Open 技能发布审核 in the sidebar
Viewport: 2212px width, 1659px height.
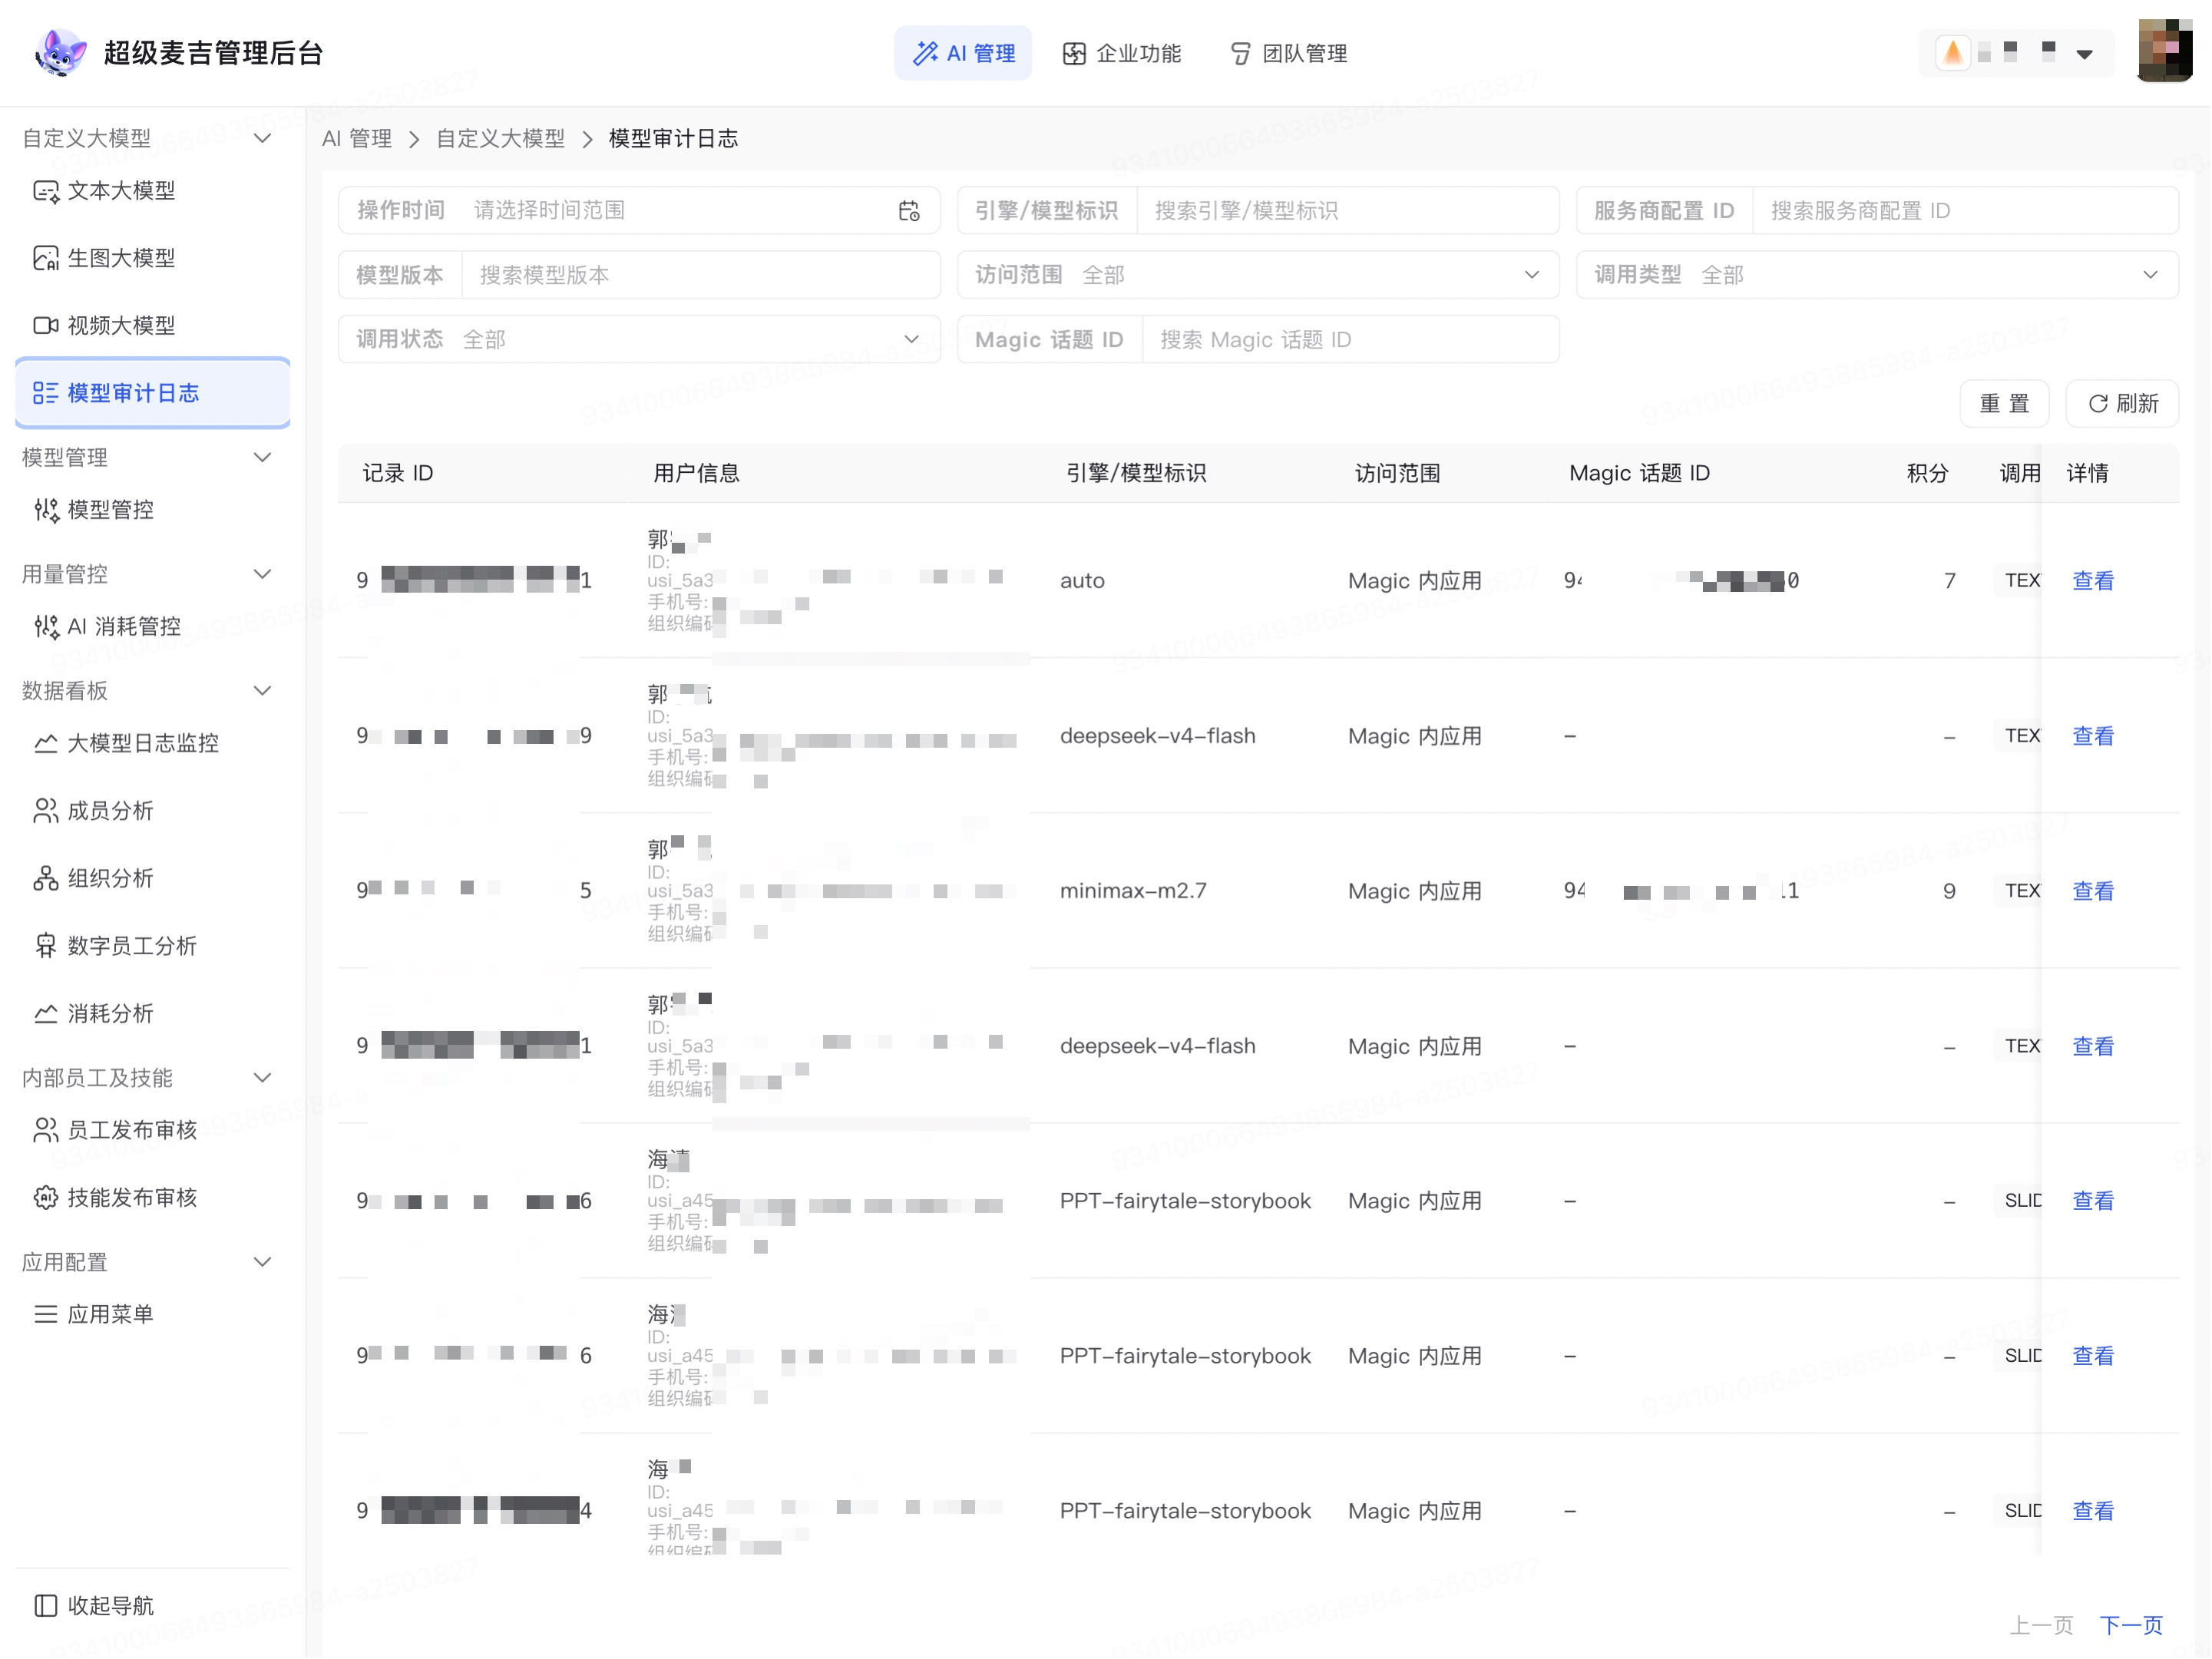point(152,1198)
